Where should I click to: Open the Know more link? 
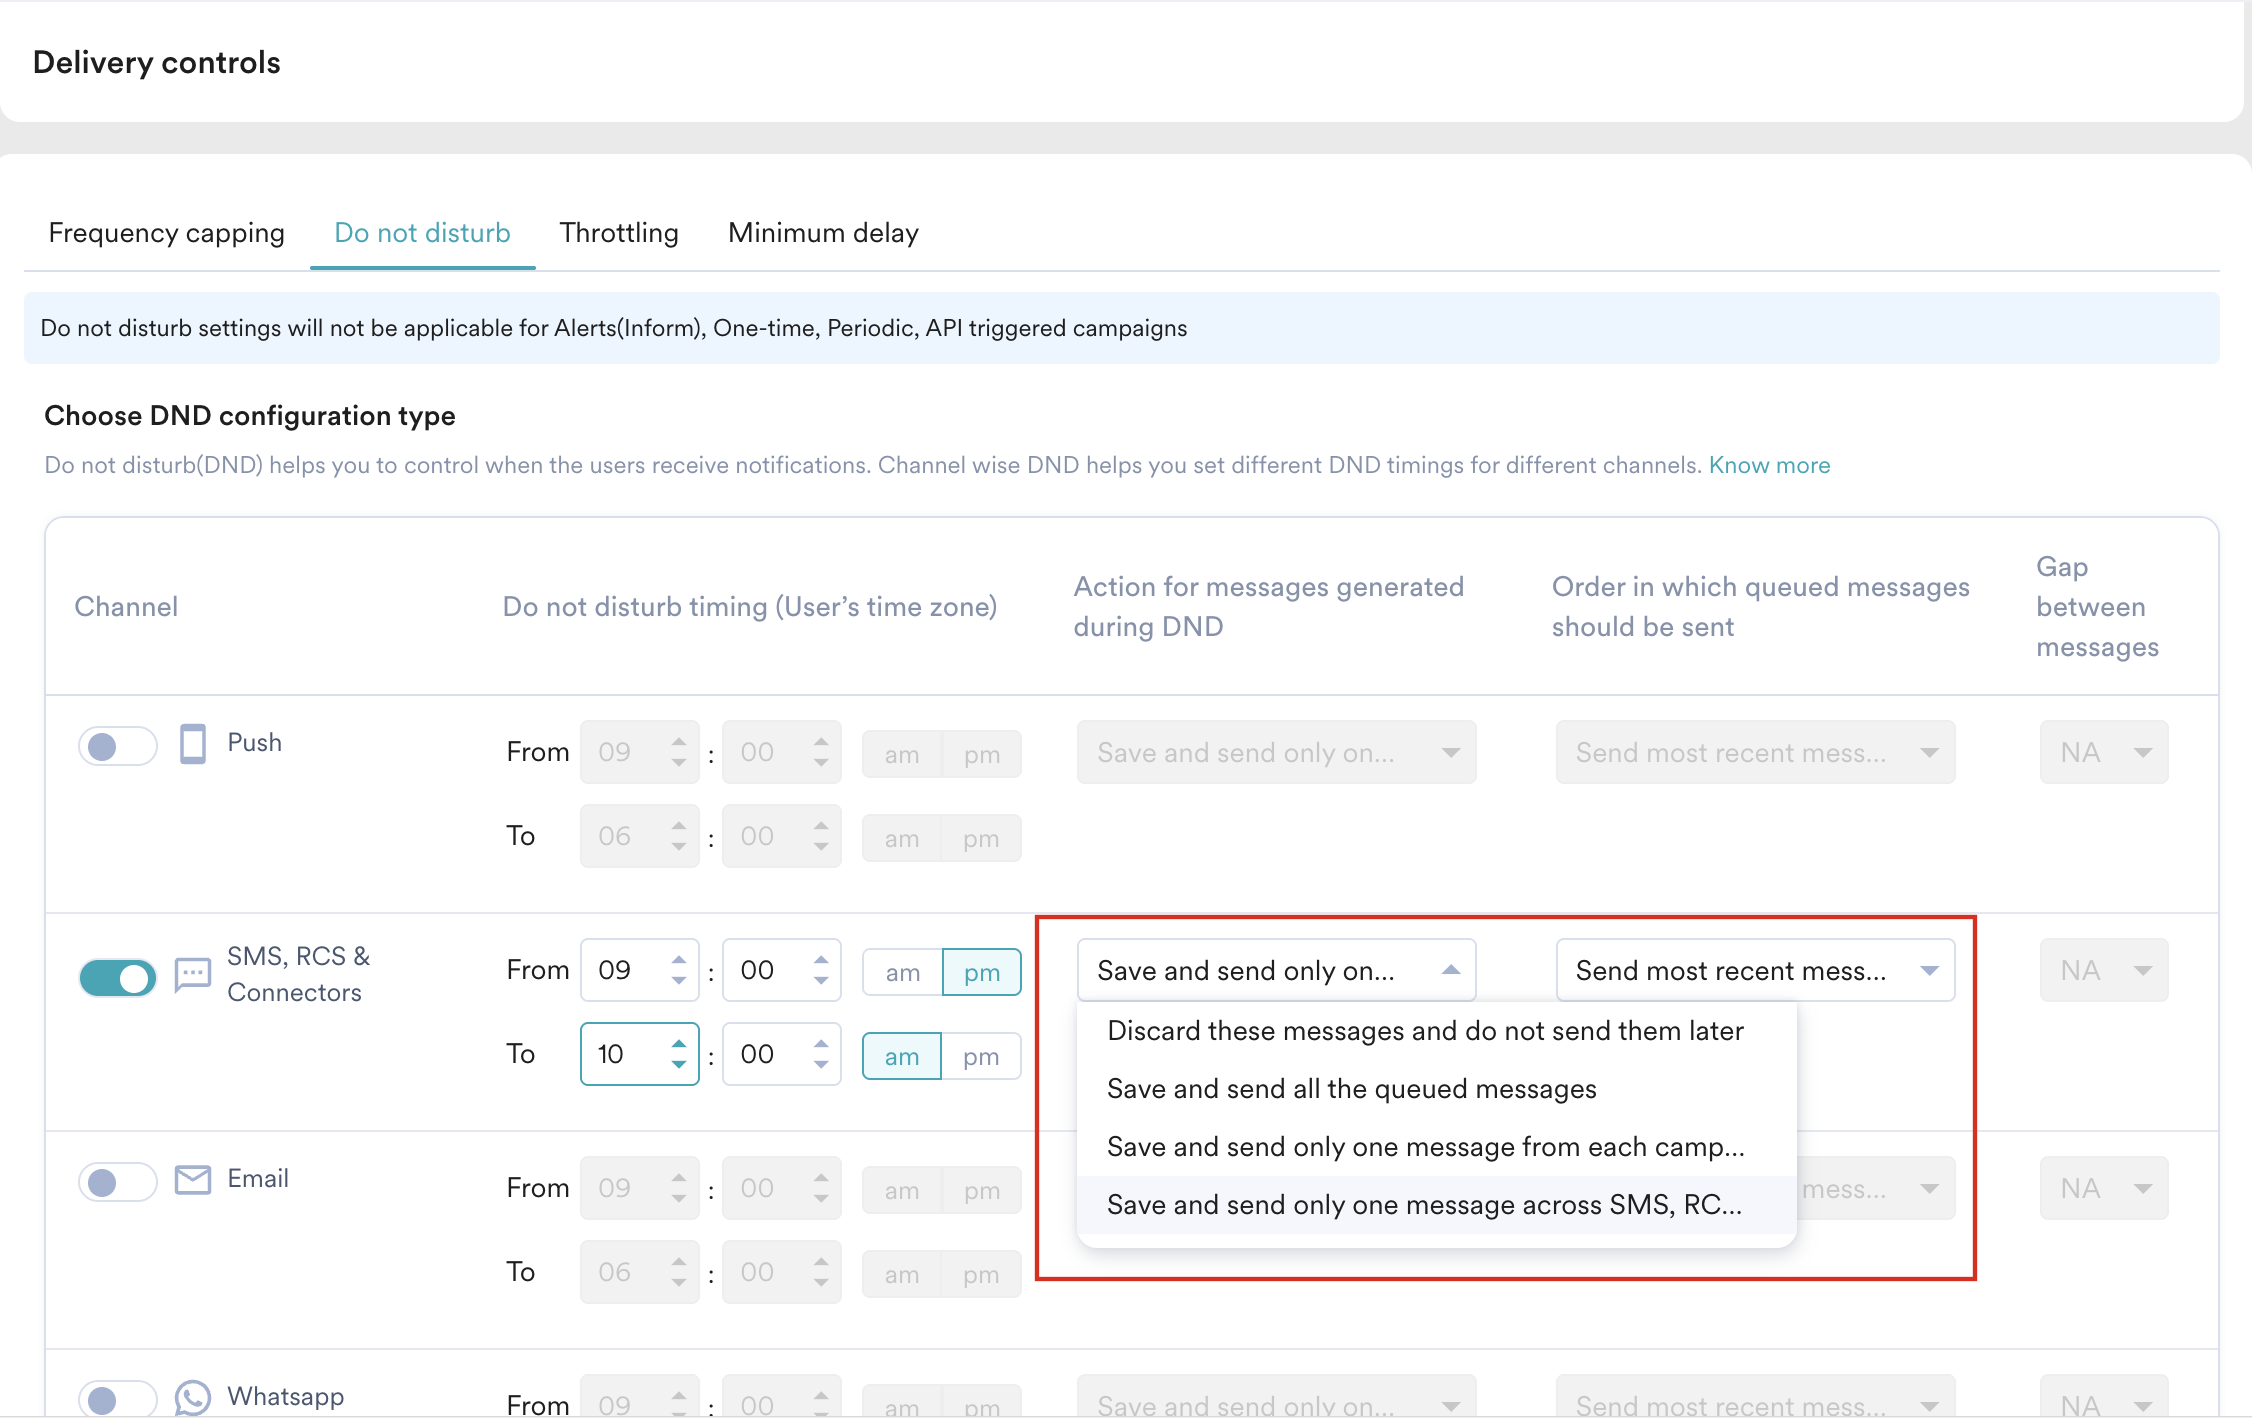[1768, 465]
